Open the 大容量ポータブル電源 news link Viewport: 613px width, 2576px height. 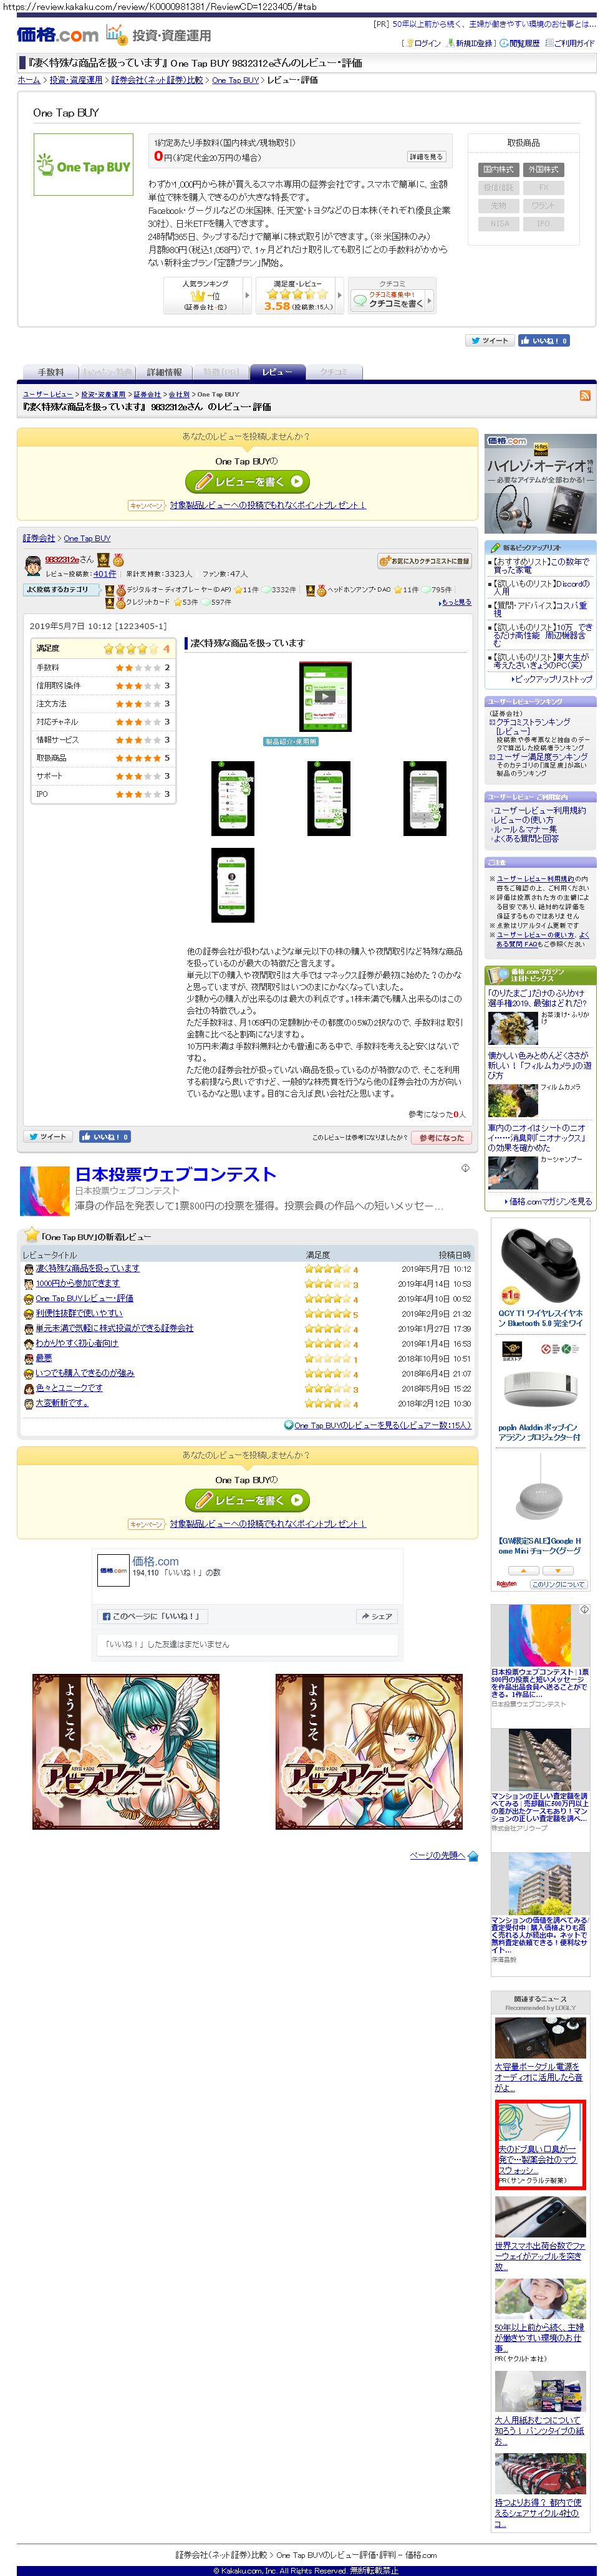tap(538, 2077)
